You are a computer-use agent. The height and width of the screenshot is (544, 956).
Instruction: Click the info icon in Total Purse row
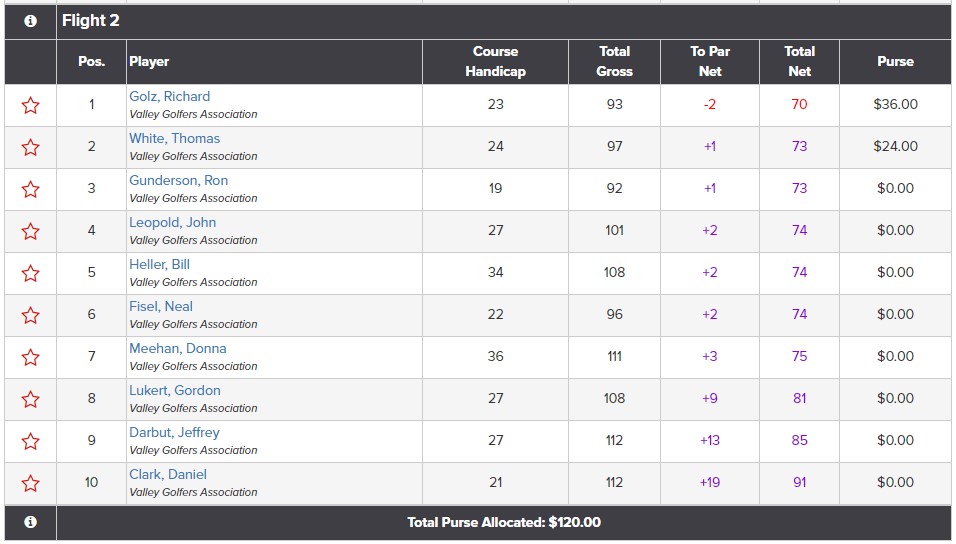point(30,522)
